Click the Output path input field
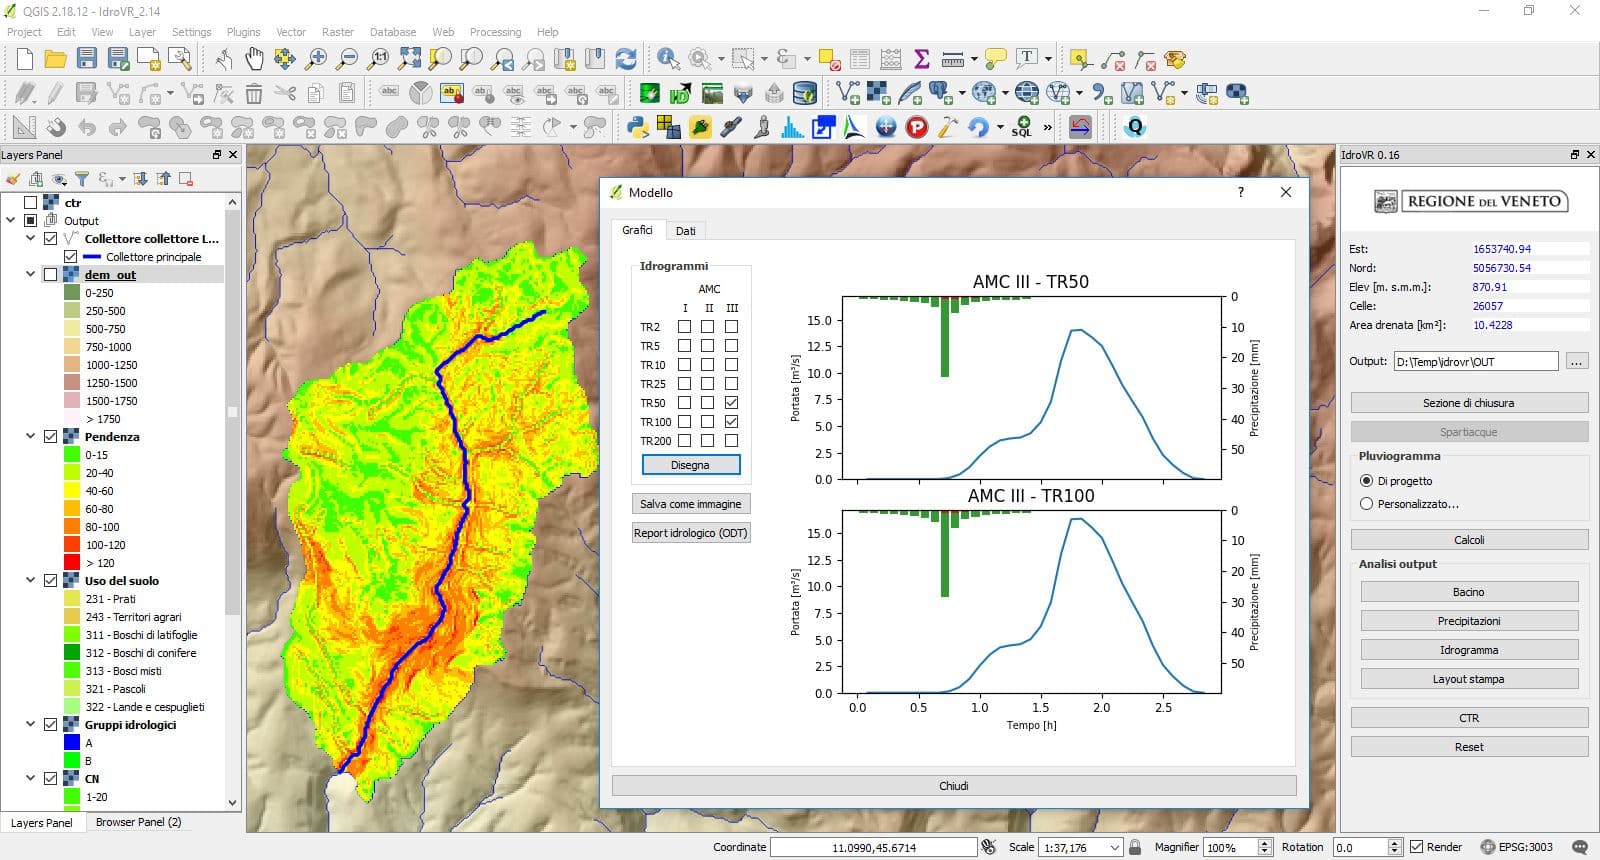The height and width of the screenshot is (860, 1600). click(x=1476, y=362)
